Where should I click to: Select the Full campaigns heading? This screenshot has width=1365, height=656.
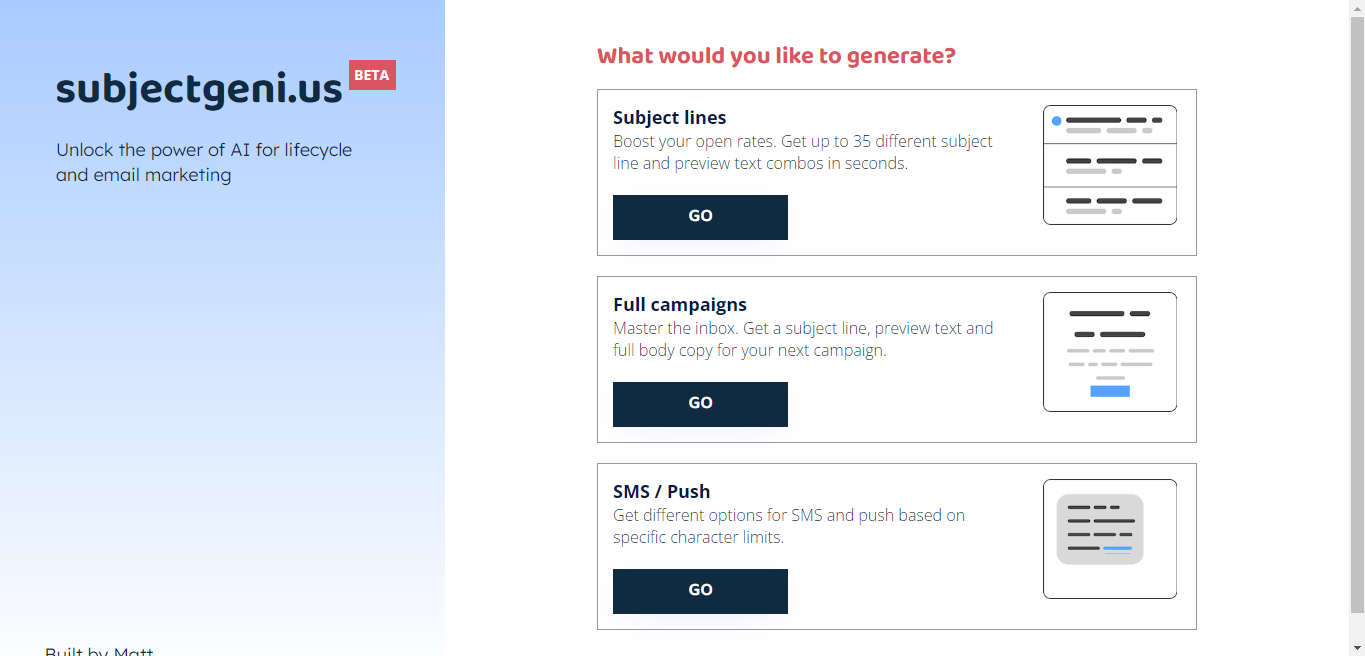pyautogui.click(x=680, y=305)
